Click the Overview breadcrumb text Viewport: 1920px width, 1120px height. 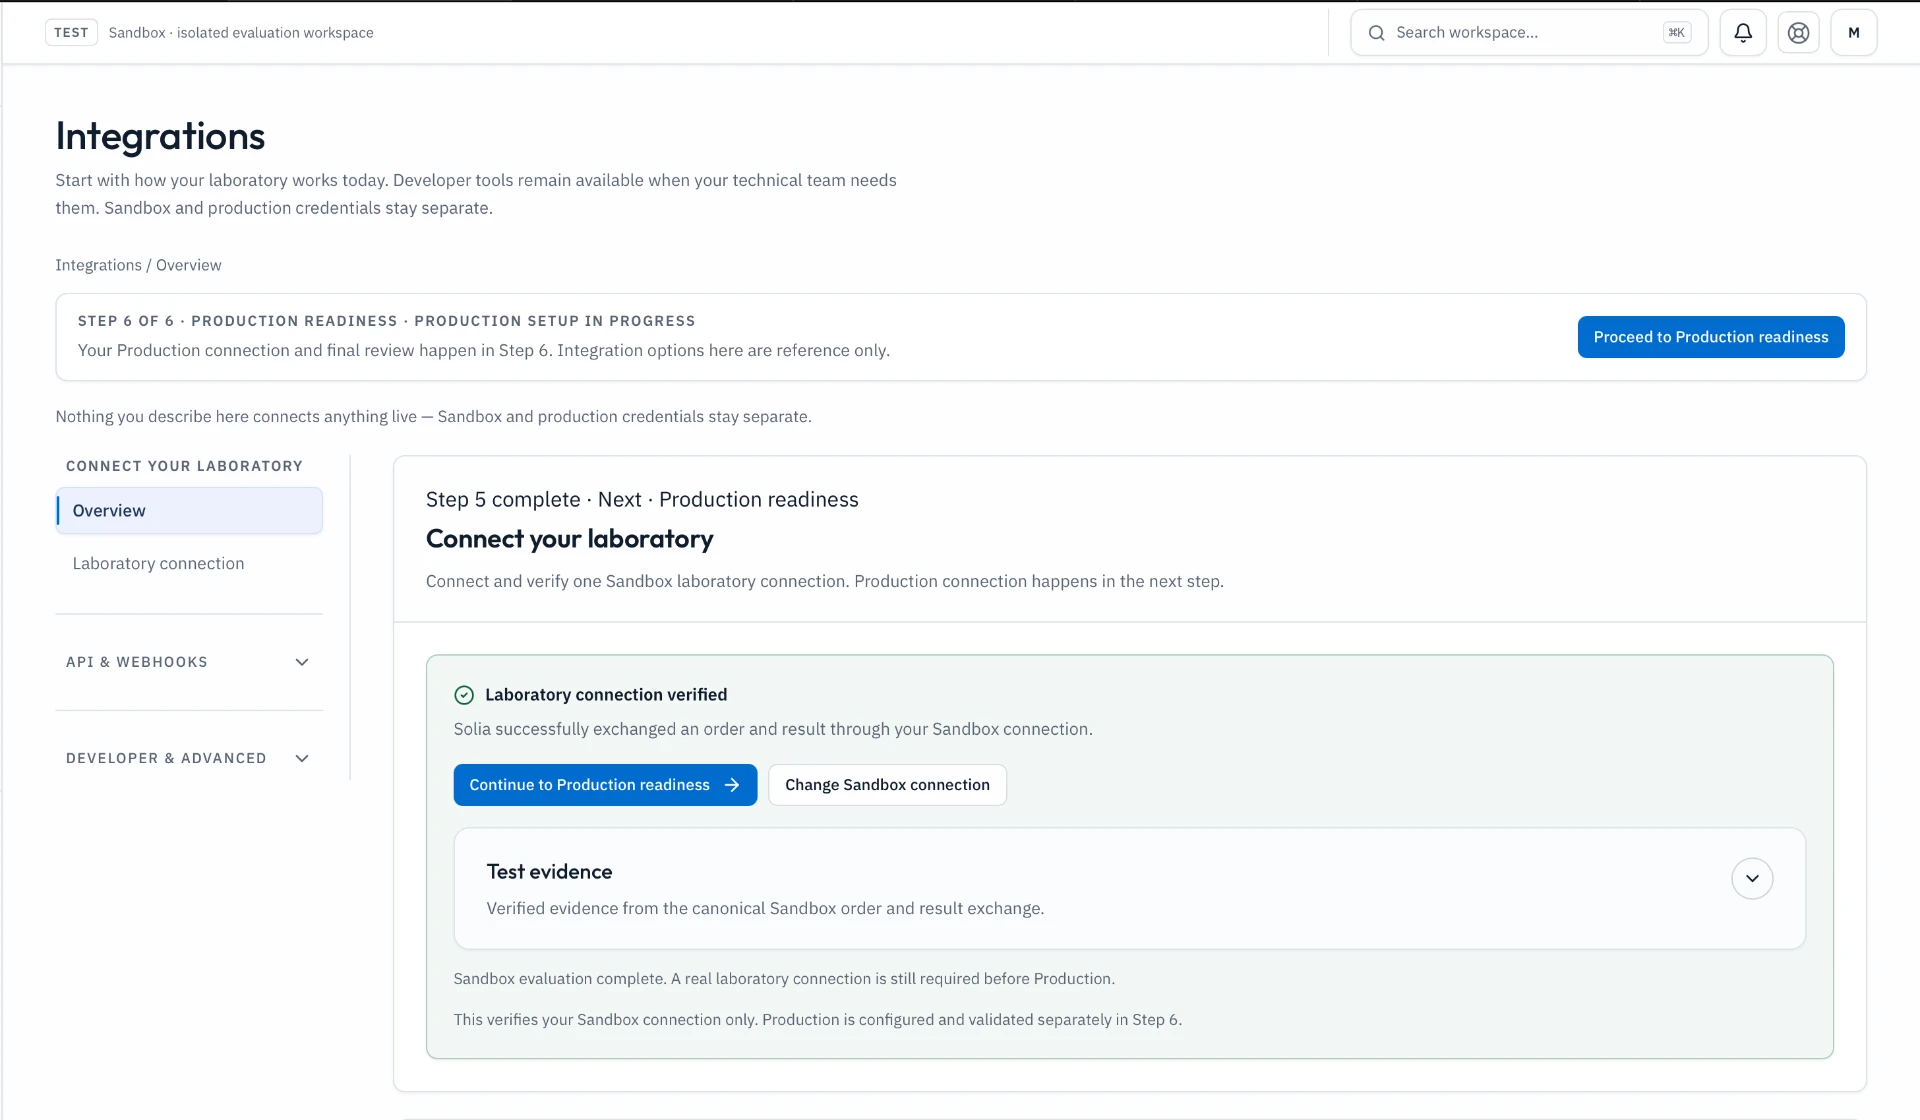coord(188,265)
